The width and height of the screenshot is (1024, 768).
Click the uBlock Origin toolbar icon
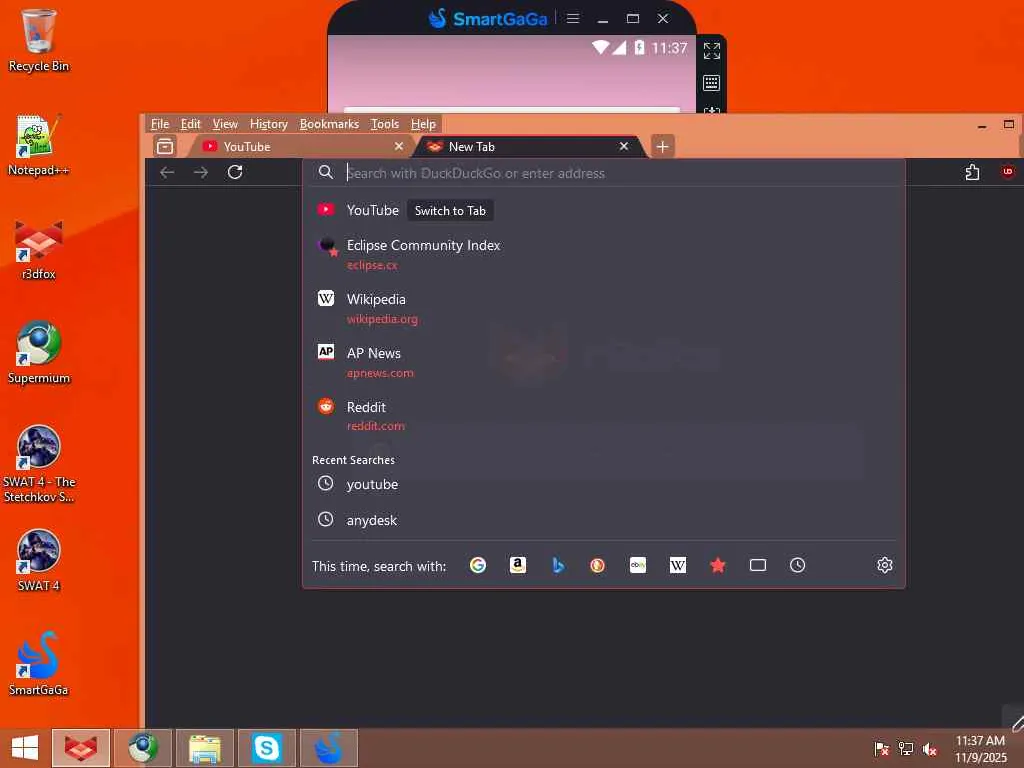(1008, 172)
